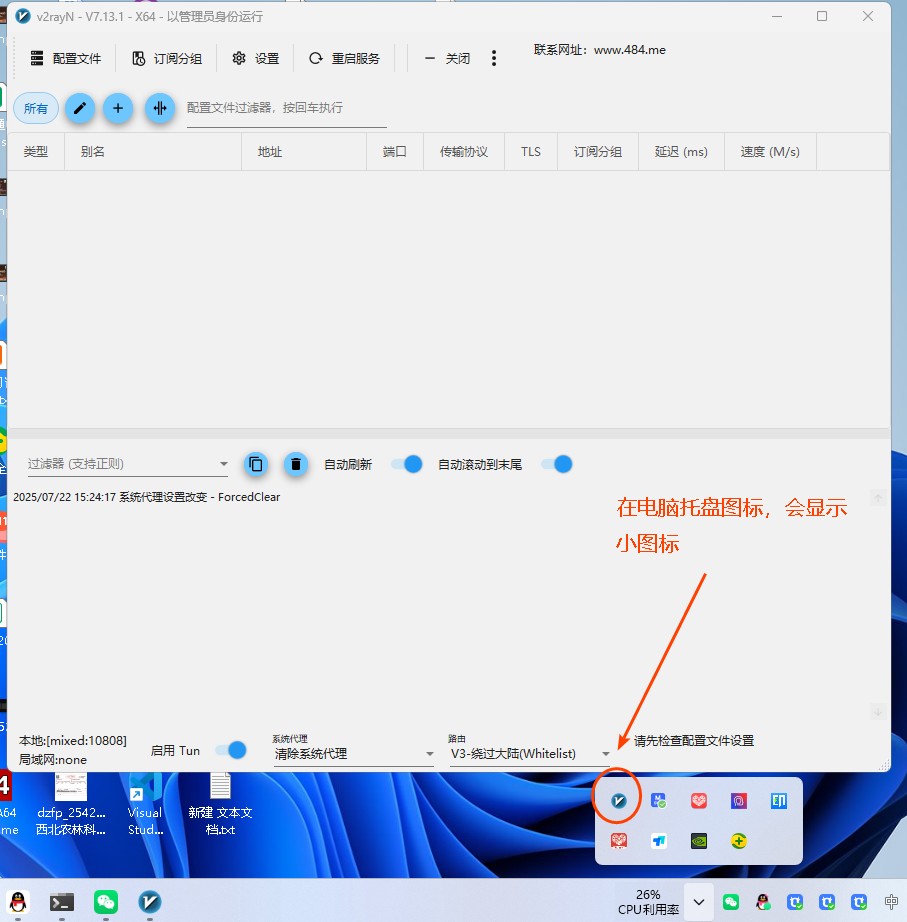Click the blue 印 icon in tray popup

779,800
